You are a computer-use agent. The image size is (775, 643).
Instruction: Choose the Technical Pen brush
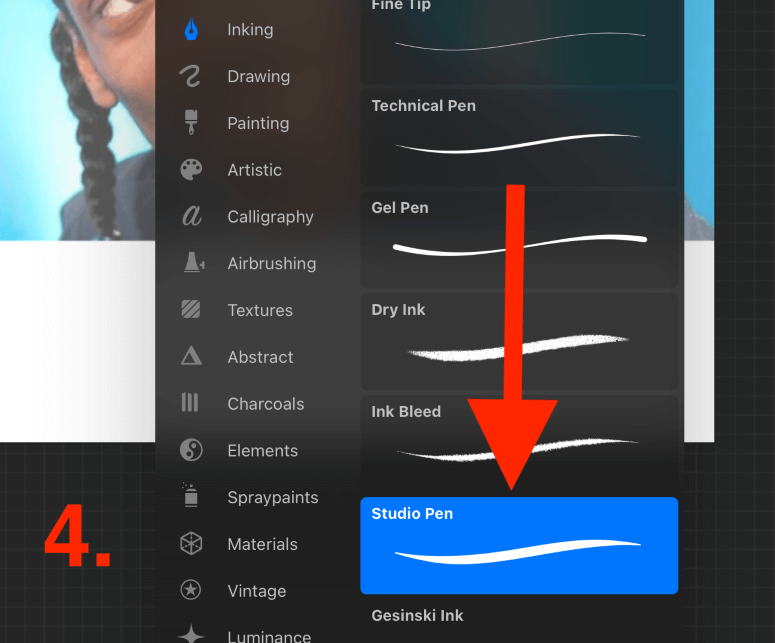point(519,138)
